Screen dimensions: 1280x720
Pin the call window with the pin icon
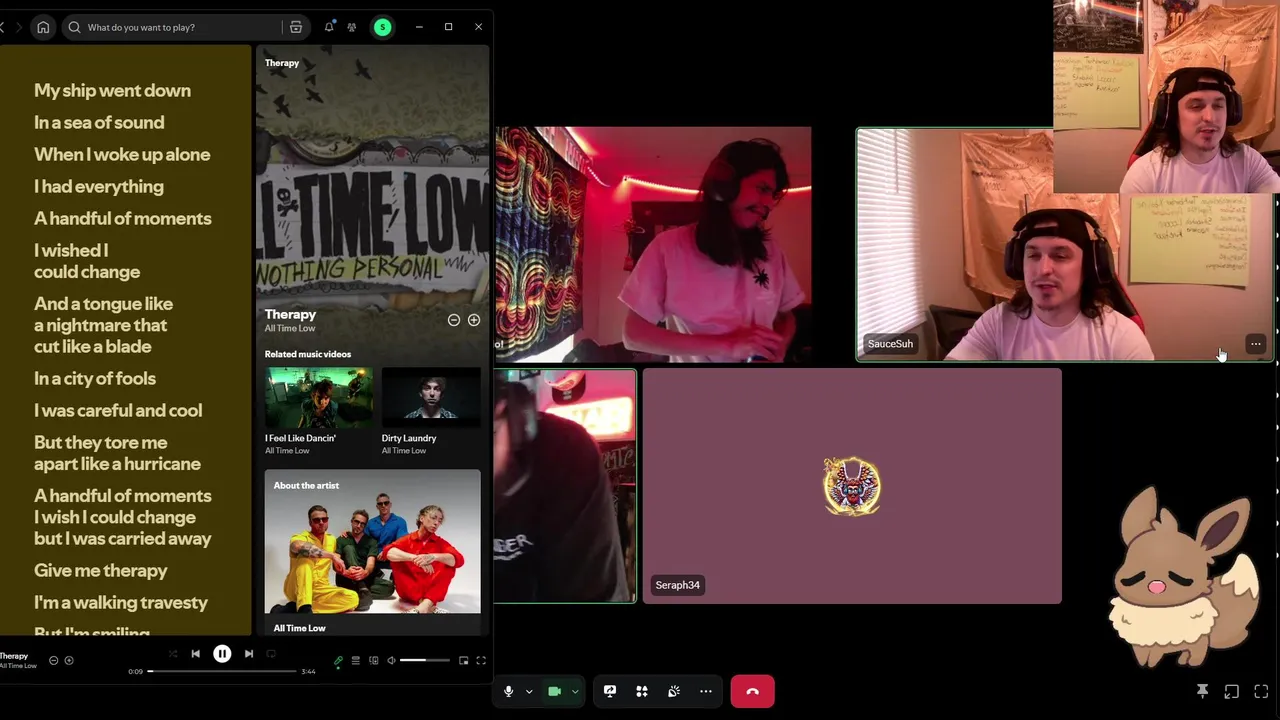1203,691
